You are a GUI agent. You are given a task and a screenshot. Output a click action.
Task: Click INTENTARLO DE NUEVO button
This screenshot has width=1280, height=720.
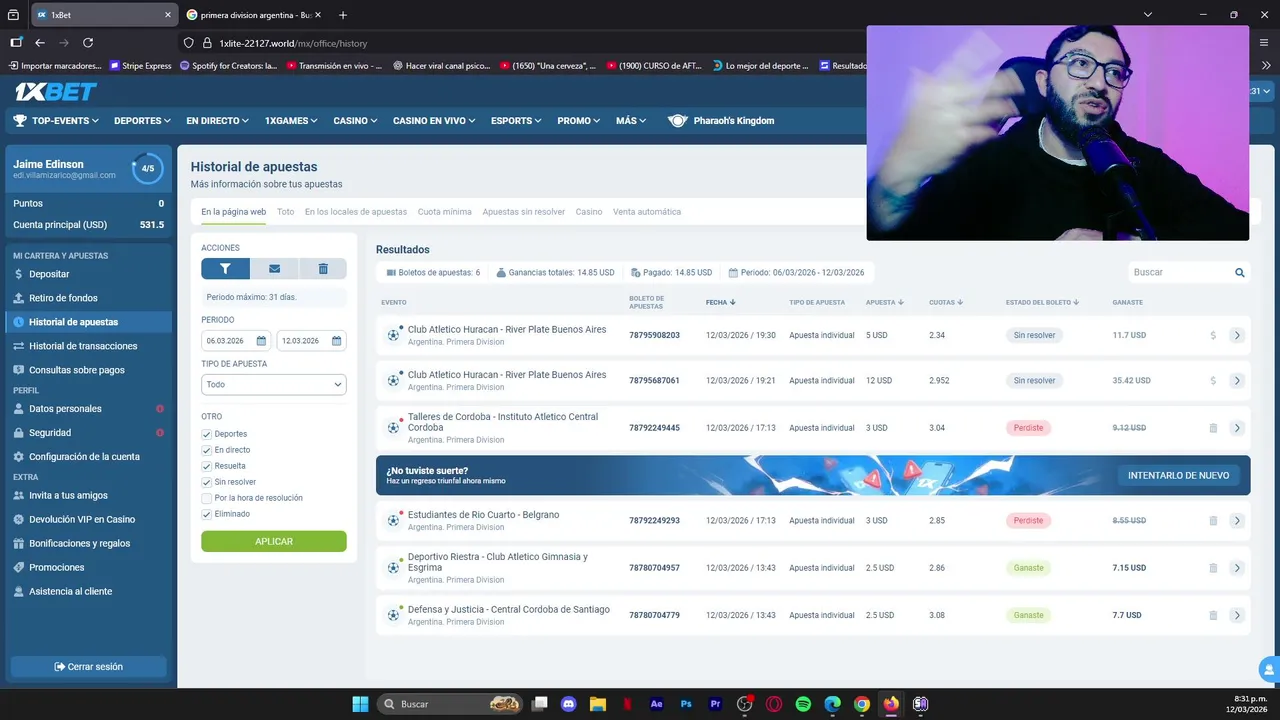click(1179, 475)
